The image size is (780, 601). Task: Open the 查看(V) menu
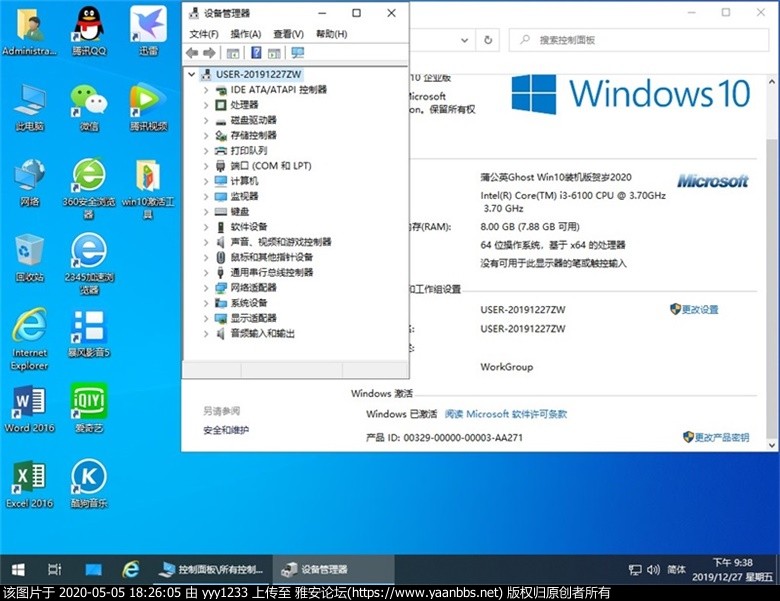289,34
